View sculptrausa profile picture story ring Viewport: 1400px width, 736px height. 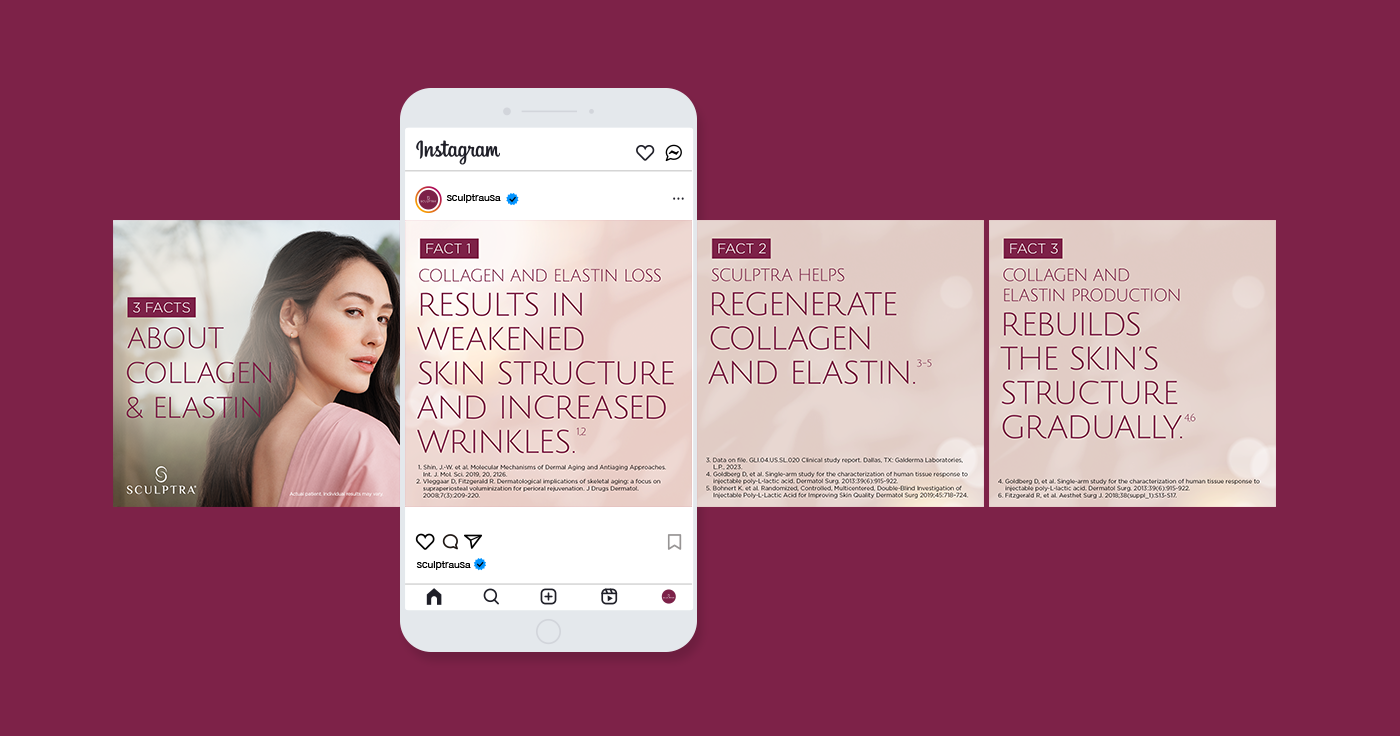tap(428, 199)
